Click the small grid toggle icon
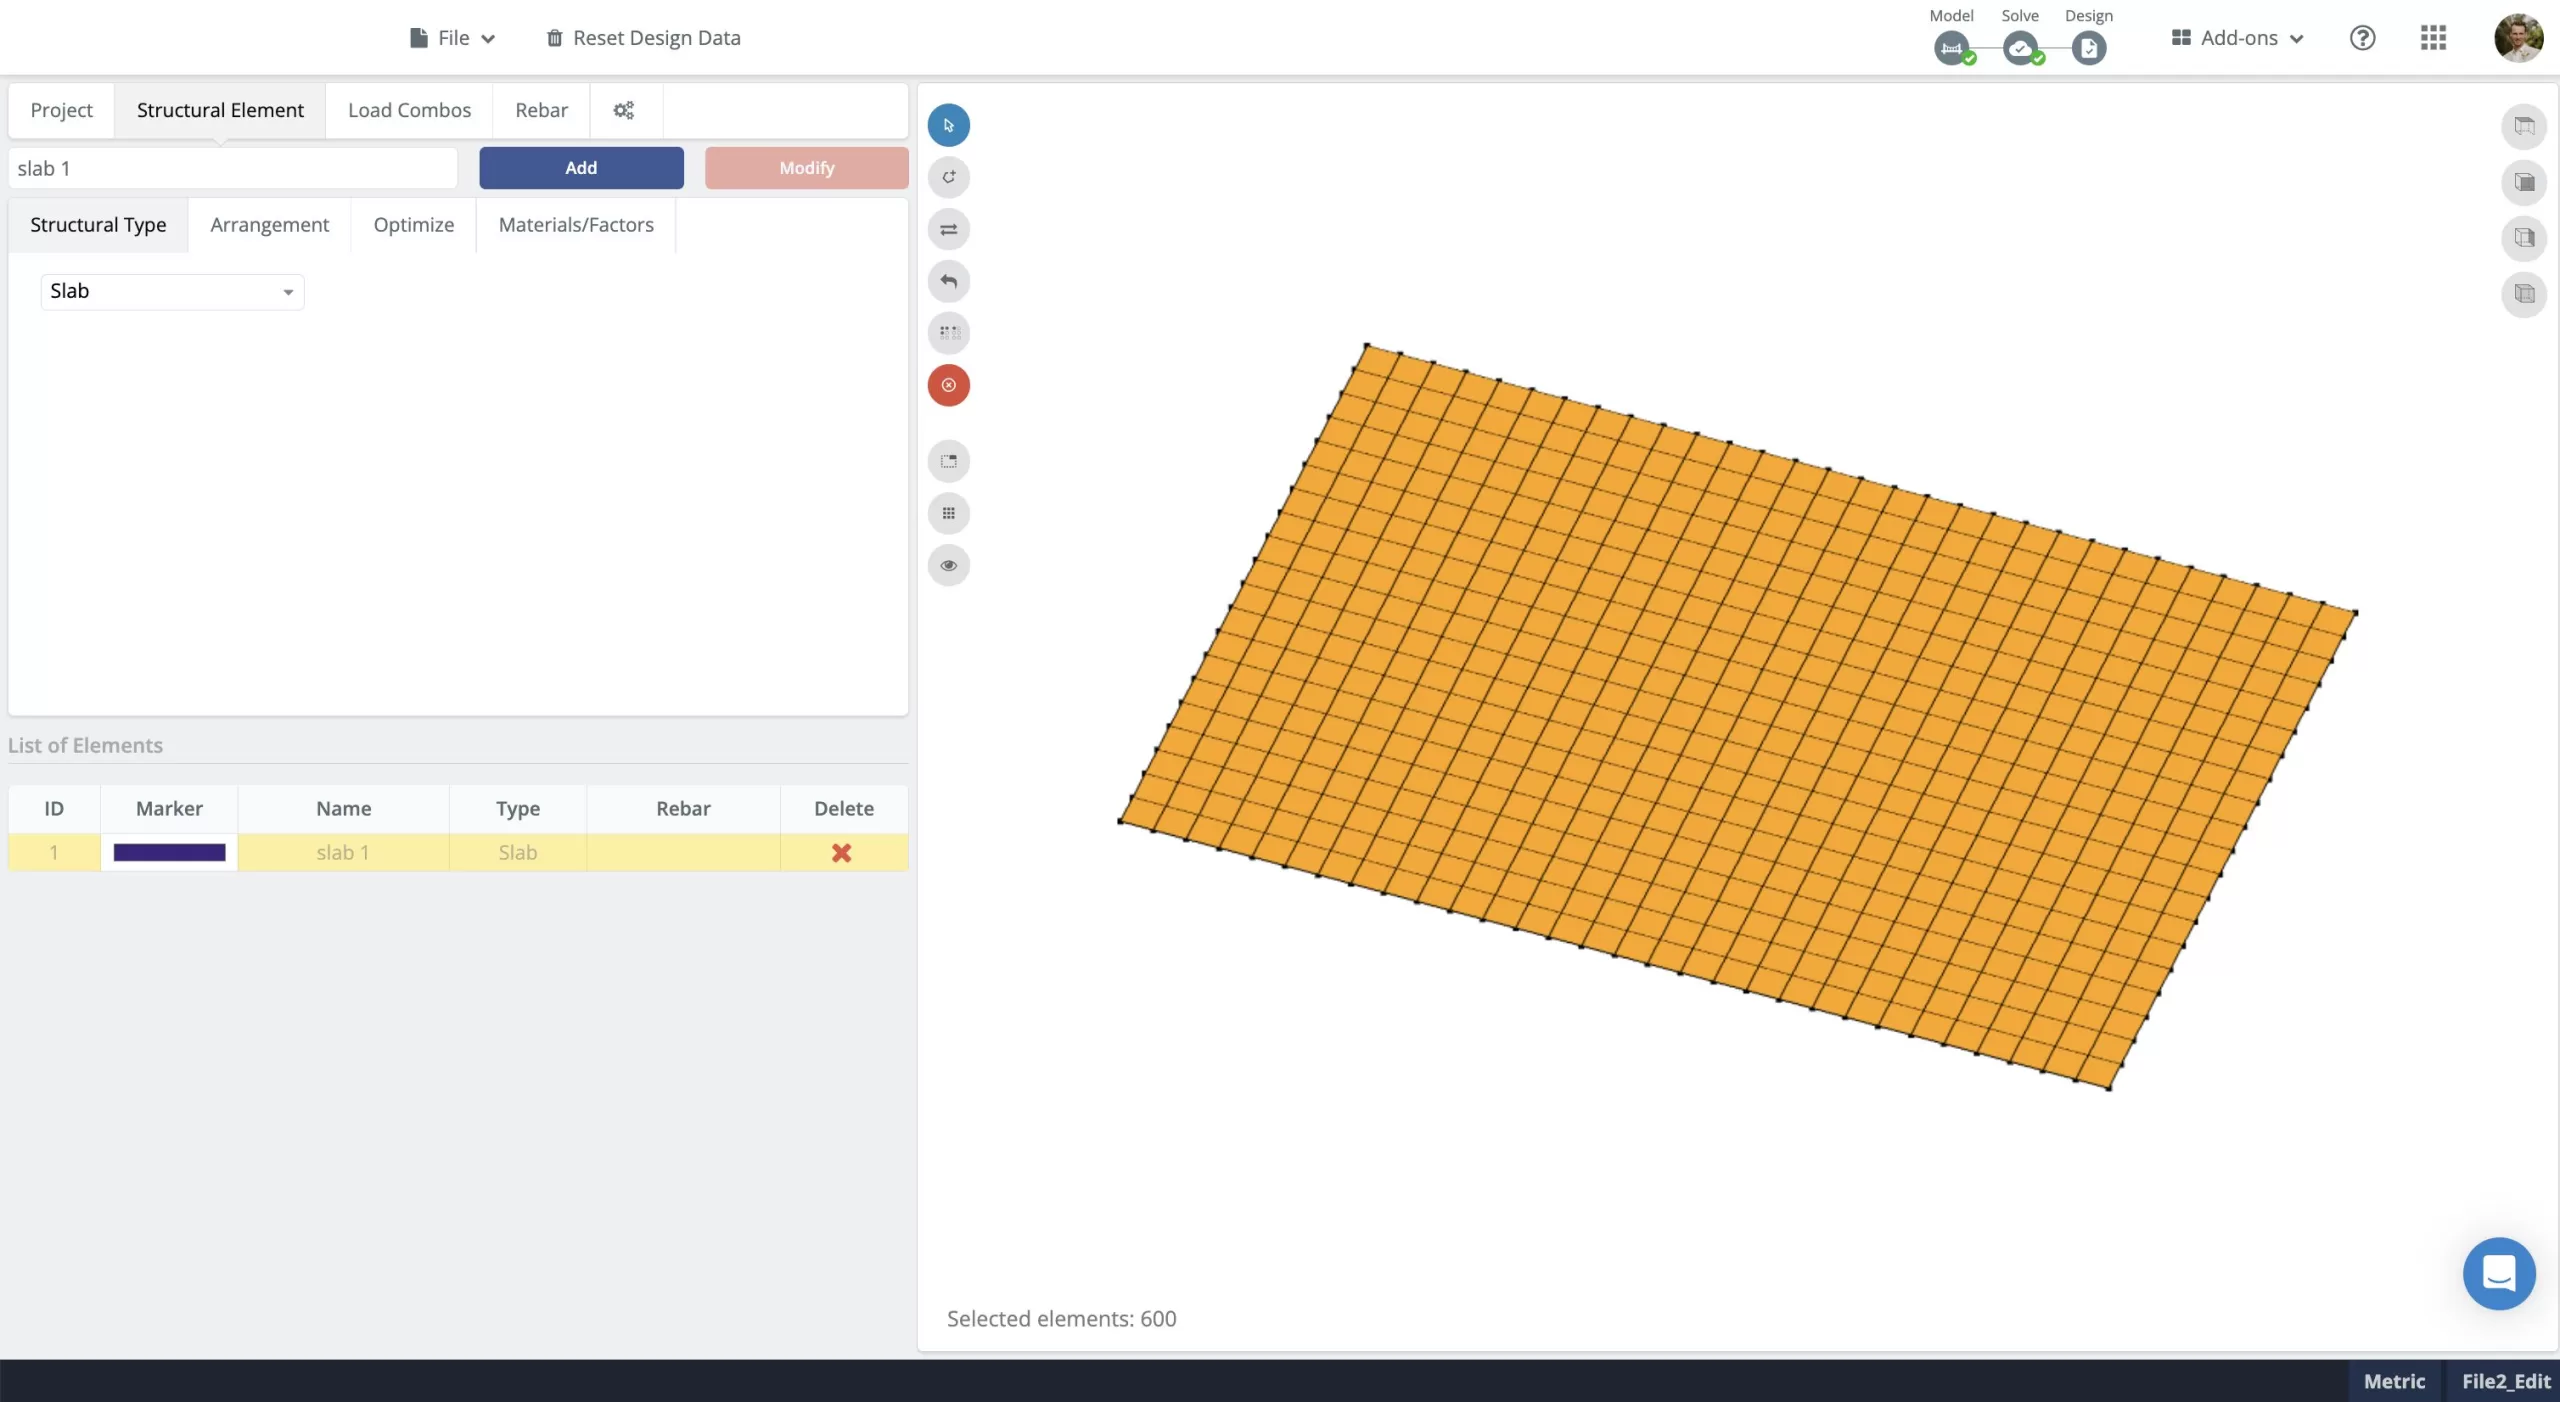2560x1402 pixels. pyautogui.click(x=948, y=513)
